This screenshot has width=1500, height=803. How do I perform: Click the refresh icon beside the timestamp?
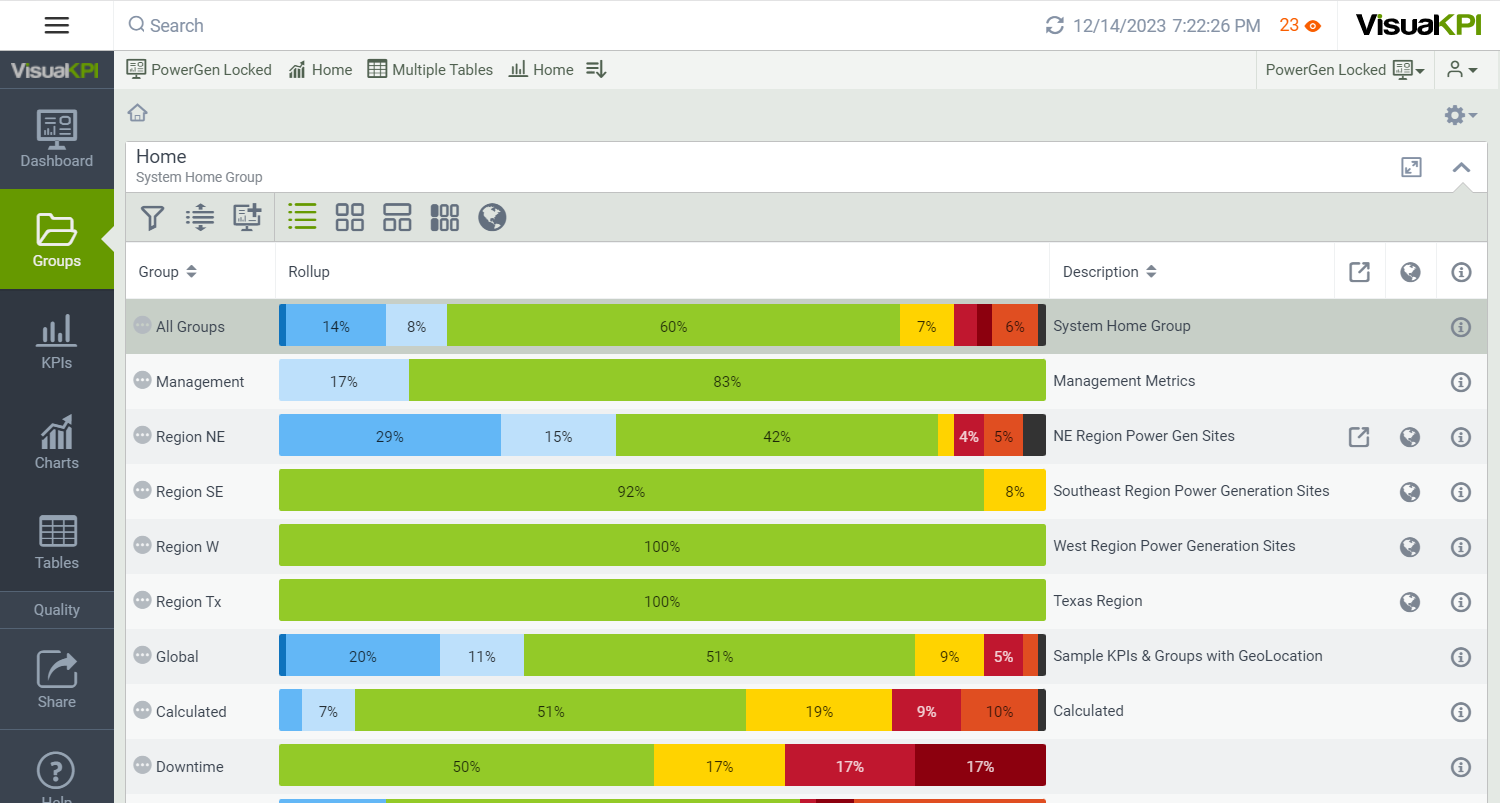click(x=1054, y=26)
